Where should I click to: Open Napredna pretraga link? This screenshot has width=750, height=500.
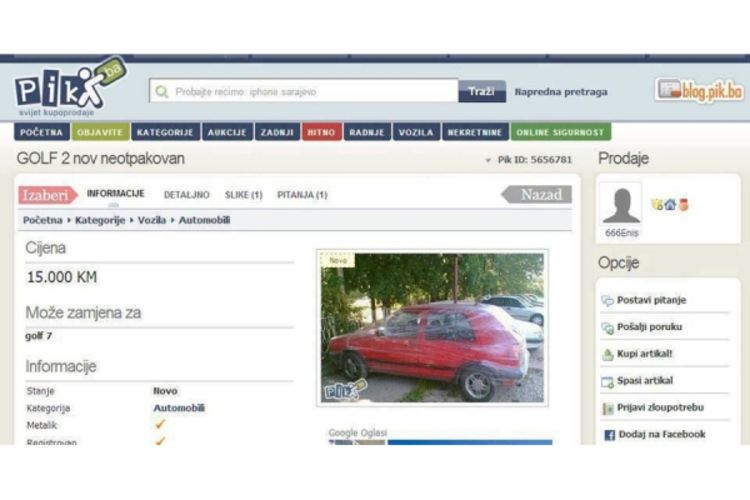tap(561, 91)
